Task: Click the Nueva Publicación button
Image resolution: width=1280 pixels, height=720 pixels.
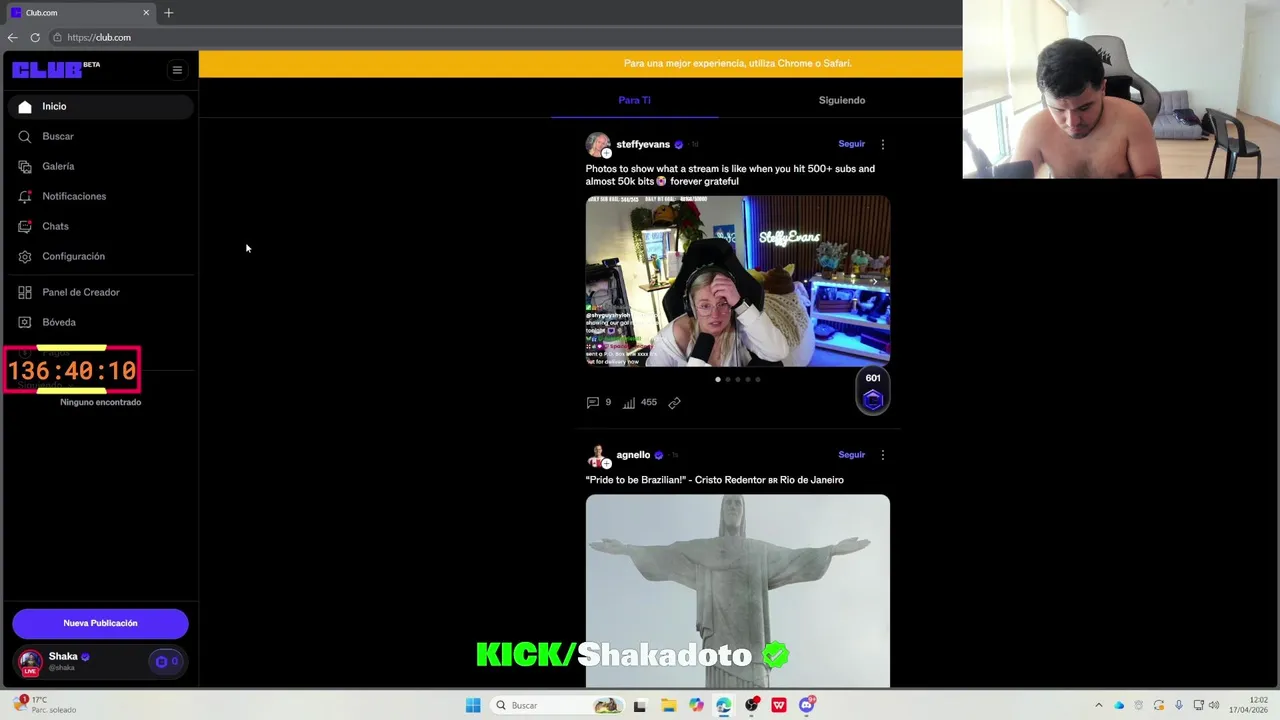Action: coord(100,623)
